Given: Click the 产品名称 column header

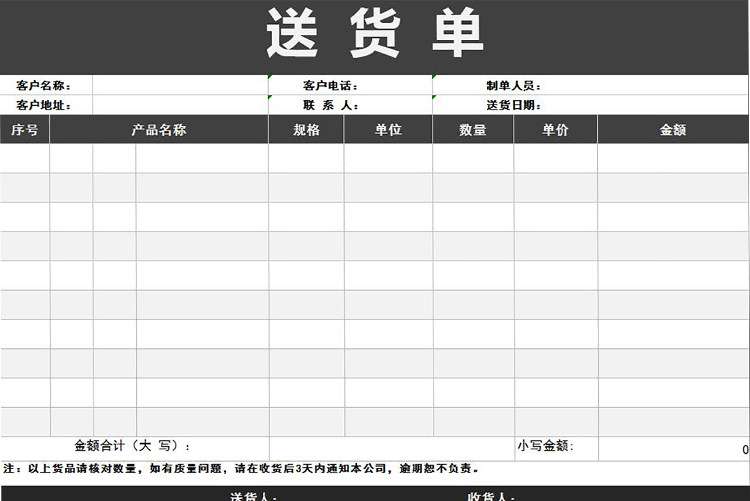Looking at the screenshot, I should (159, 129).
